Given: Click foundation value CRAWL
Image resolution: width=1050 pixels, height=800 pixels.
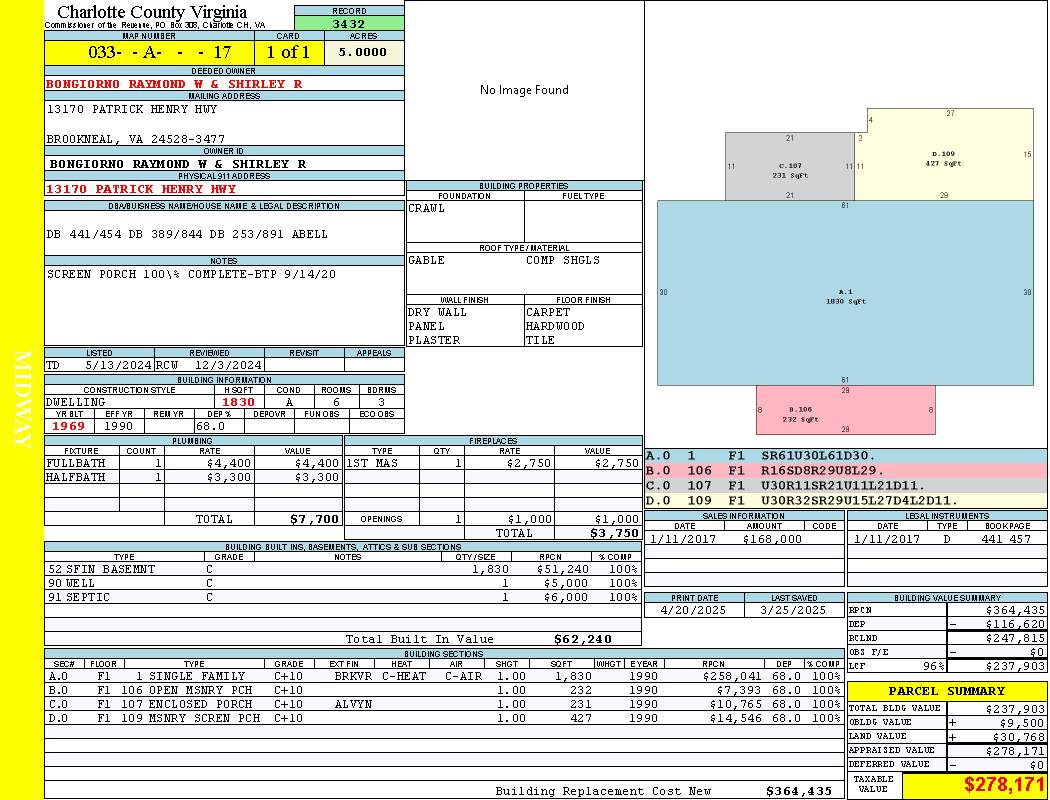Looking at the screenshot, I should pyautogui.click(x=427, y=208).
